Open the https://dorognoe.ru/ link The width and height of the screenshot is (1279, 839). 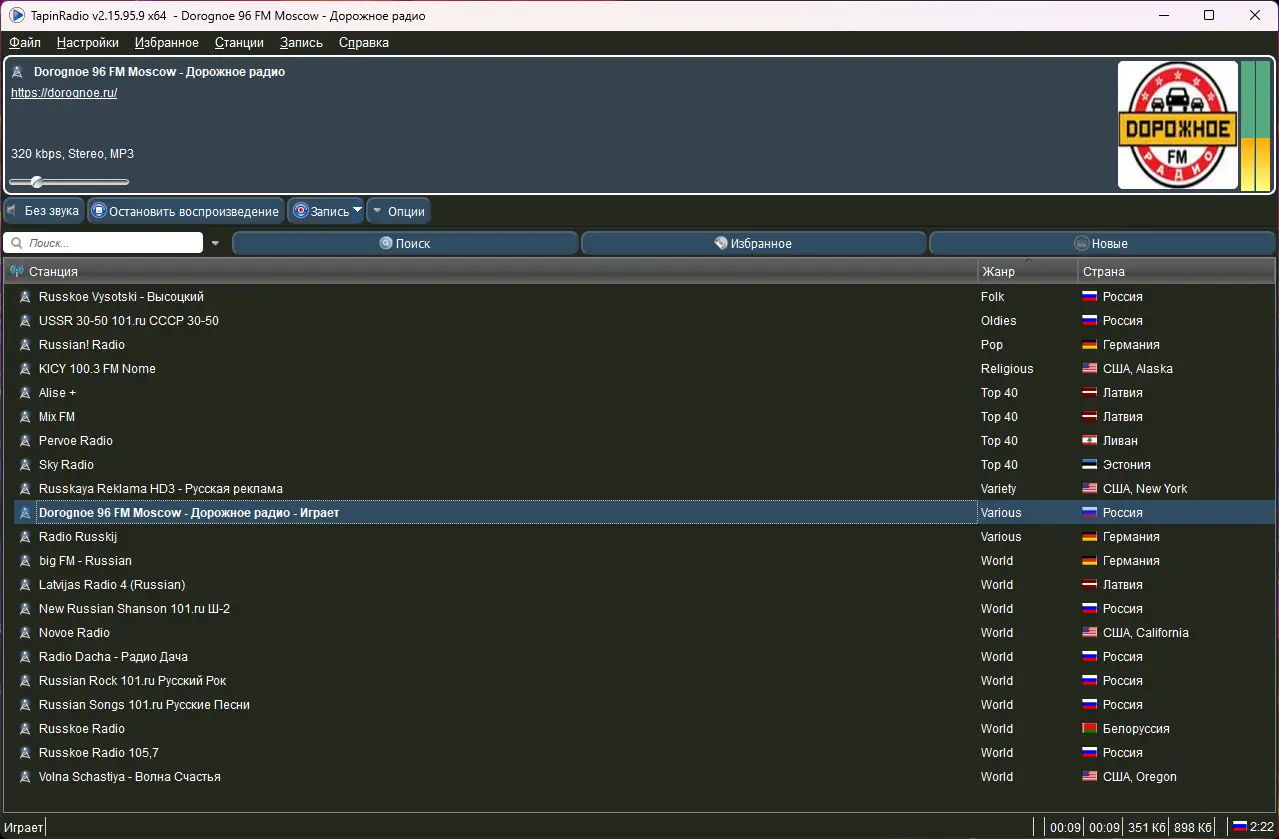click(64, 93)
